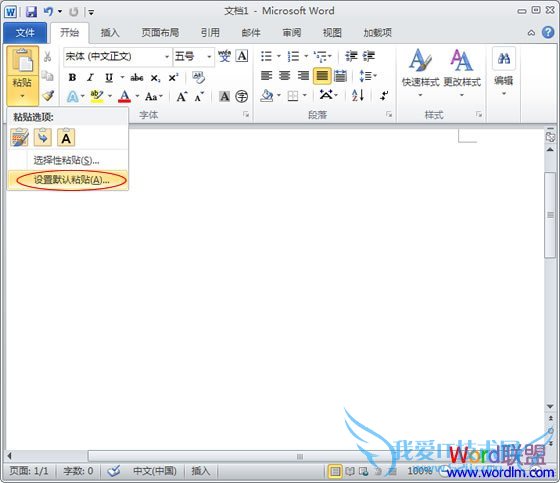Undo the last action
Screen dimensions: 560x483
(48, 12)
